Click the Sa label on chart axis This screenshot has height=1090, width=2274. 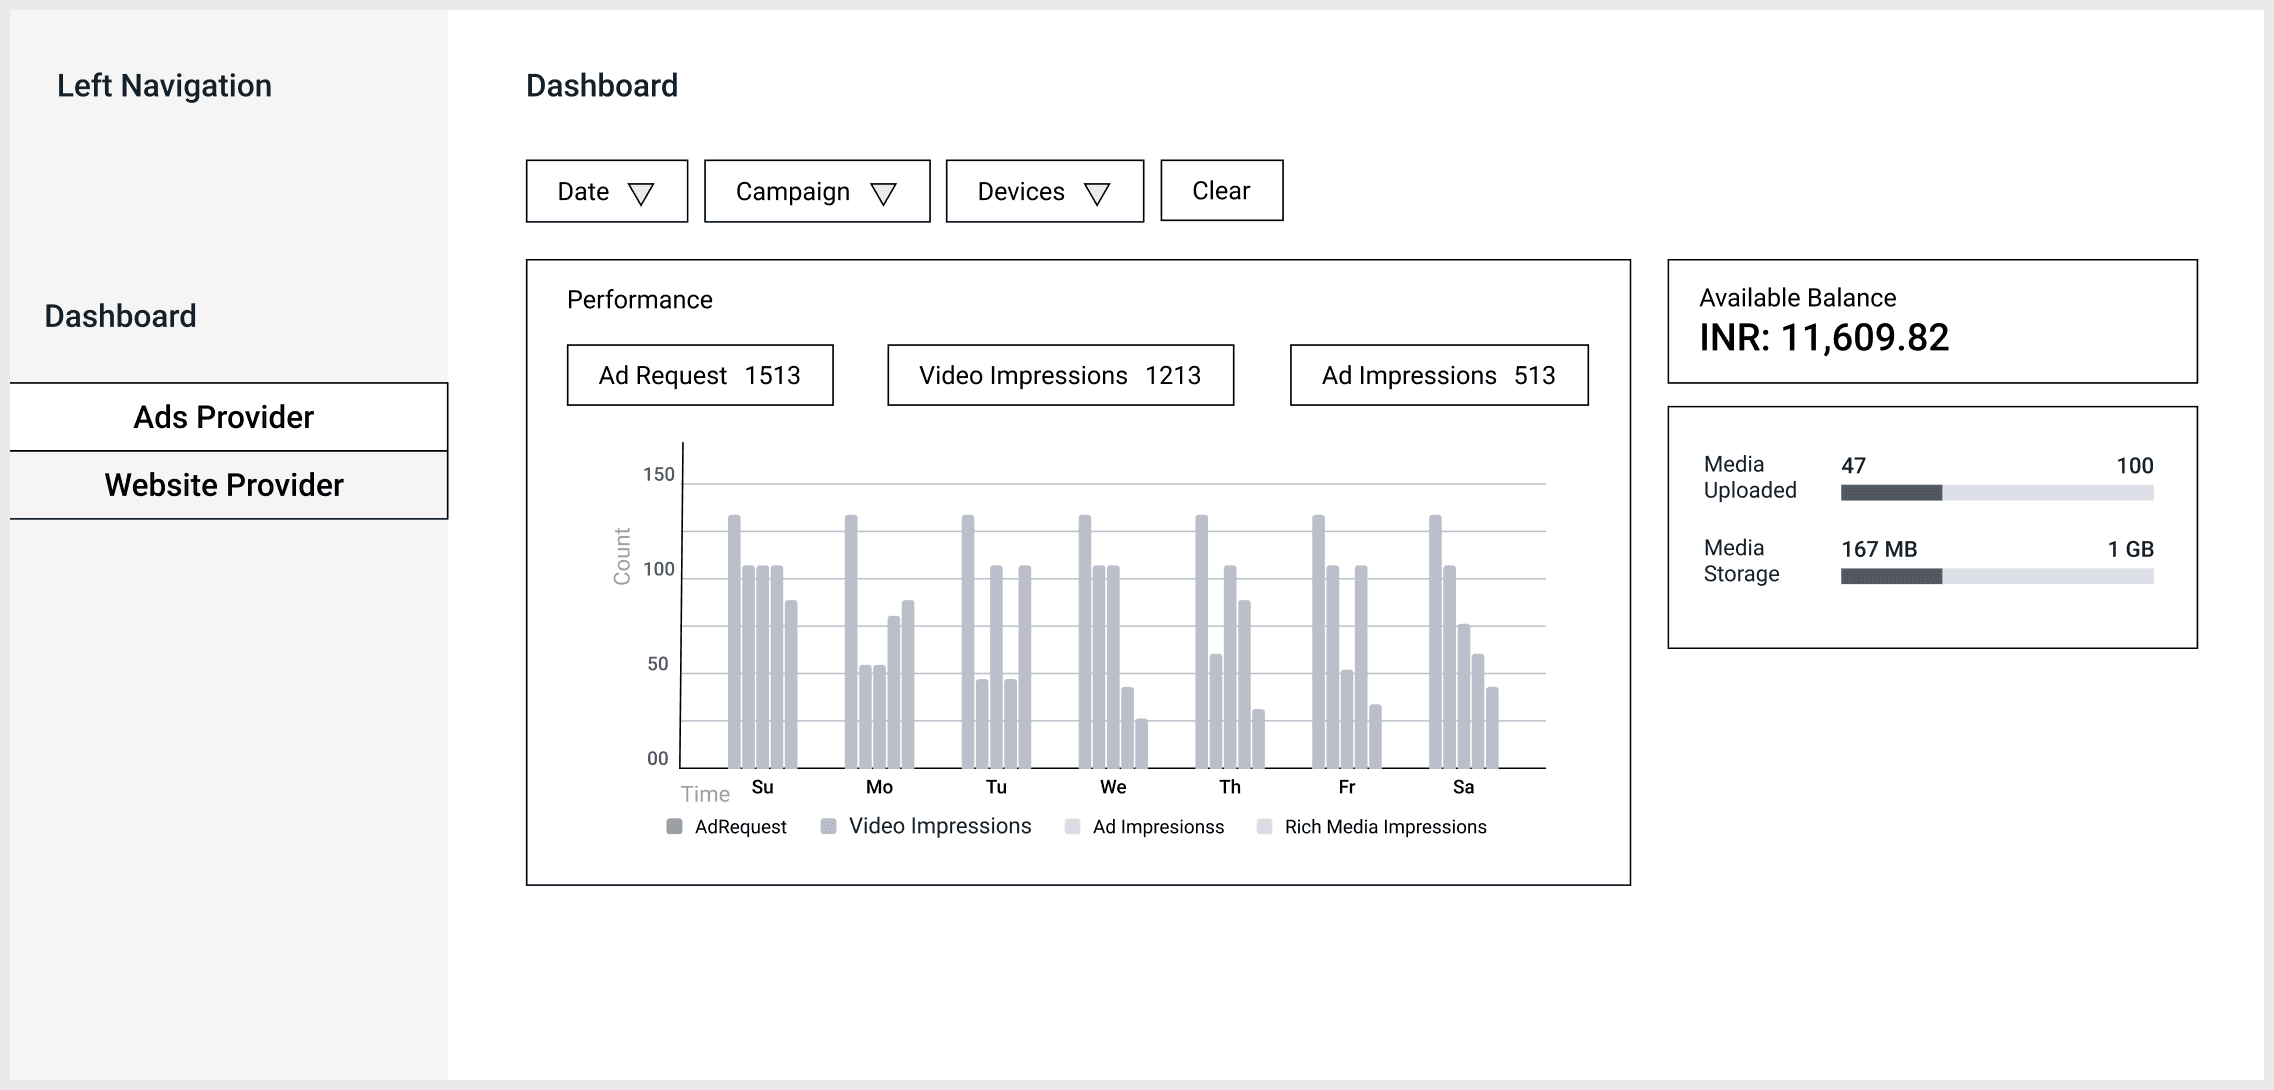pos(1463,787)
